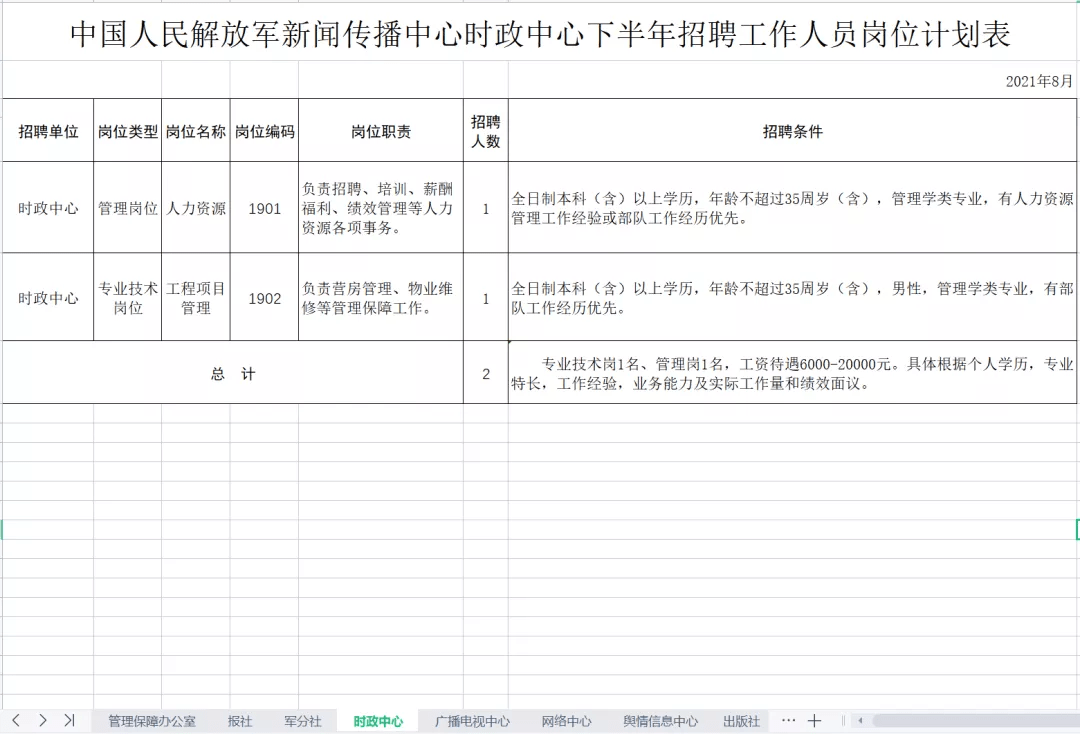Viewport: 1080px width, 734px height.
Task: Select the 招聘人数 header cell
Action: [486, 131]
